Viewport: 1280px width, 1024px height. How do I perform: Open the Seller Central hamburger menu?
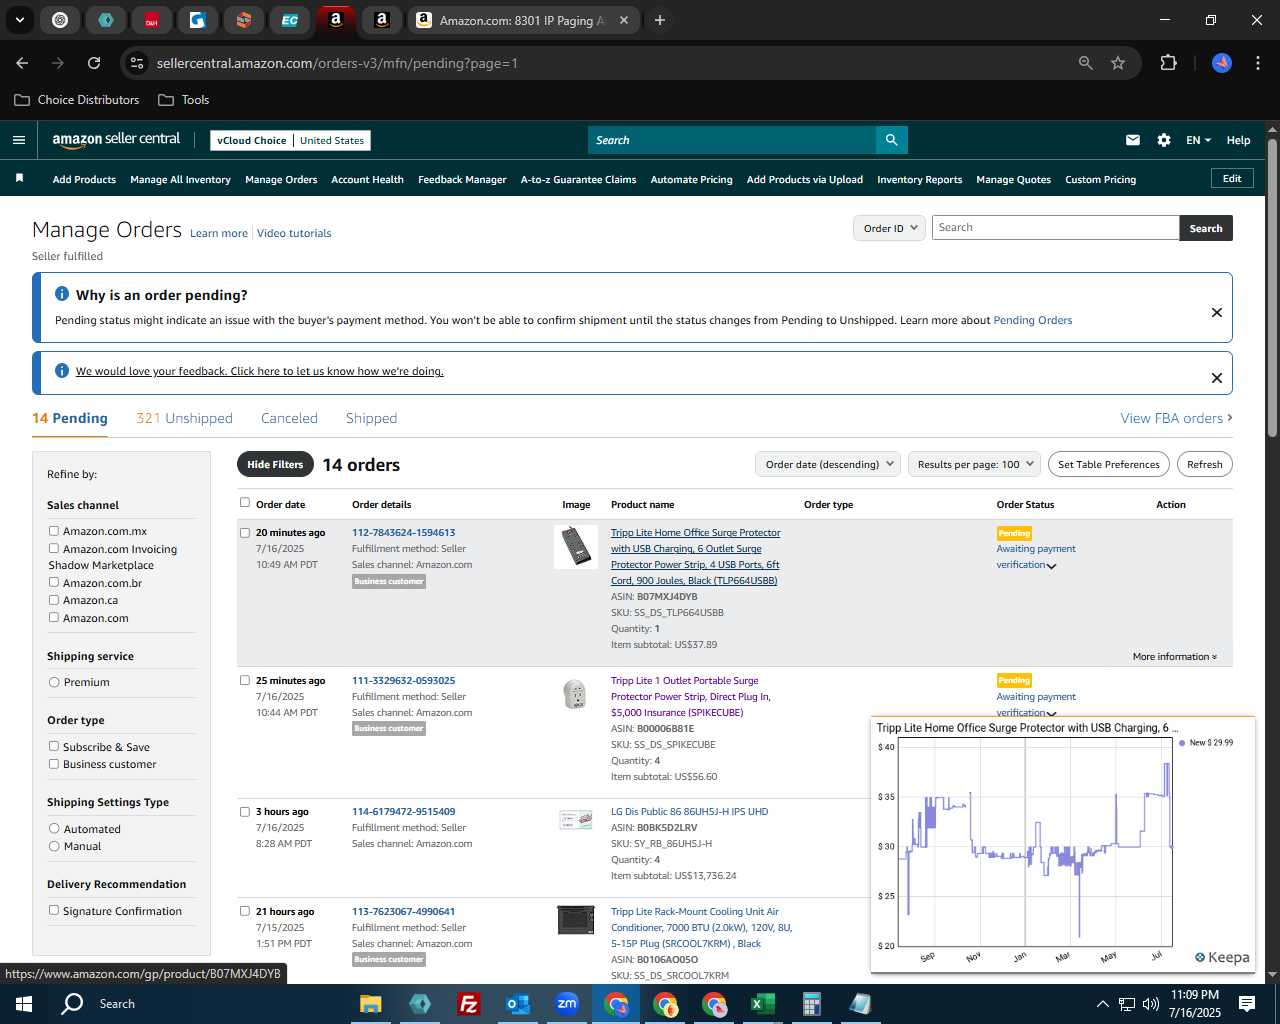click(x=19, y=140)
